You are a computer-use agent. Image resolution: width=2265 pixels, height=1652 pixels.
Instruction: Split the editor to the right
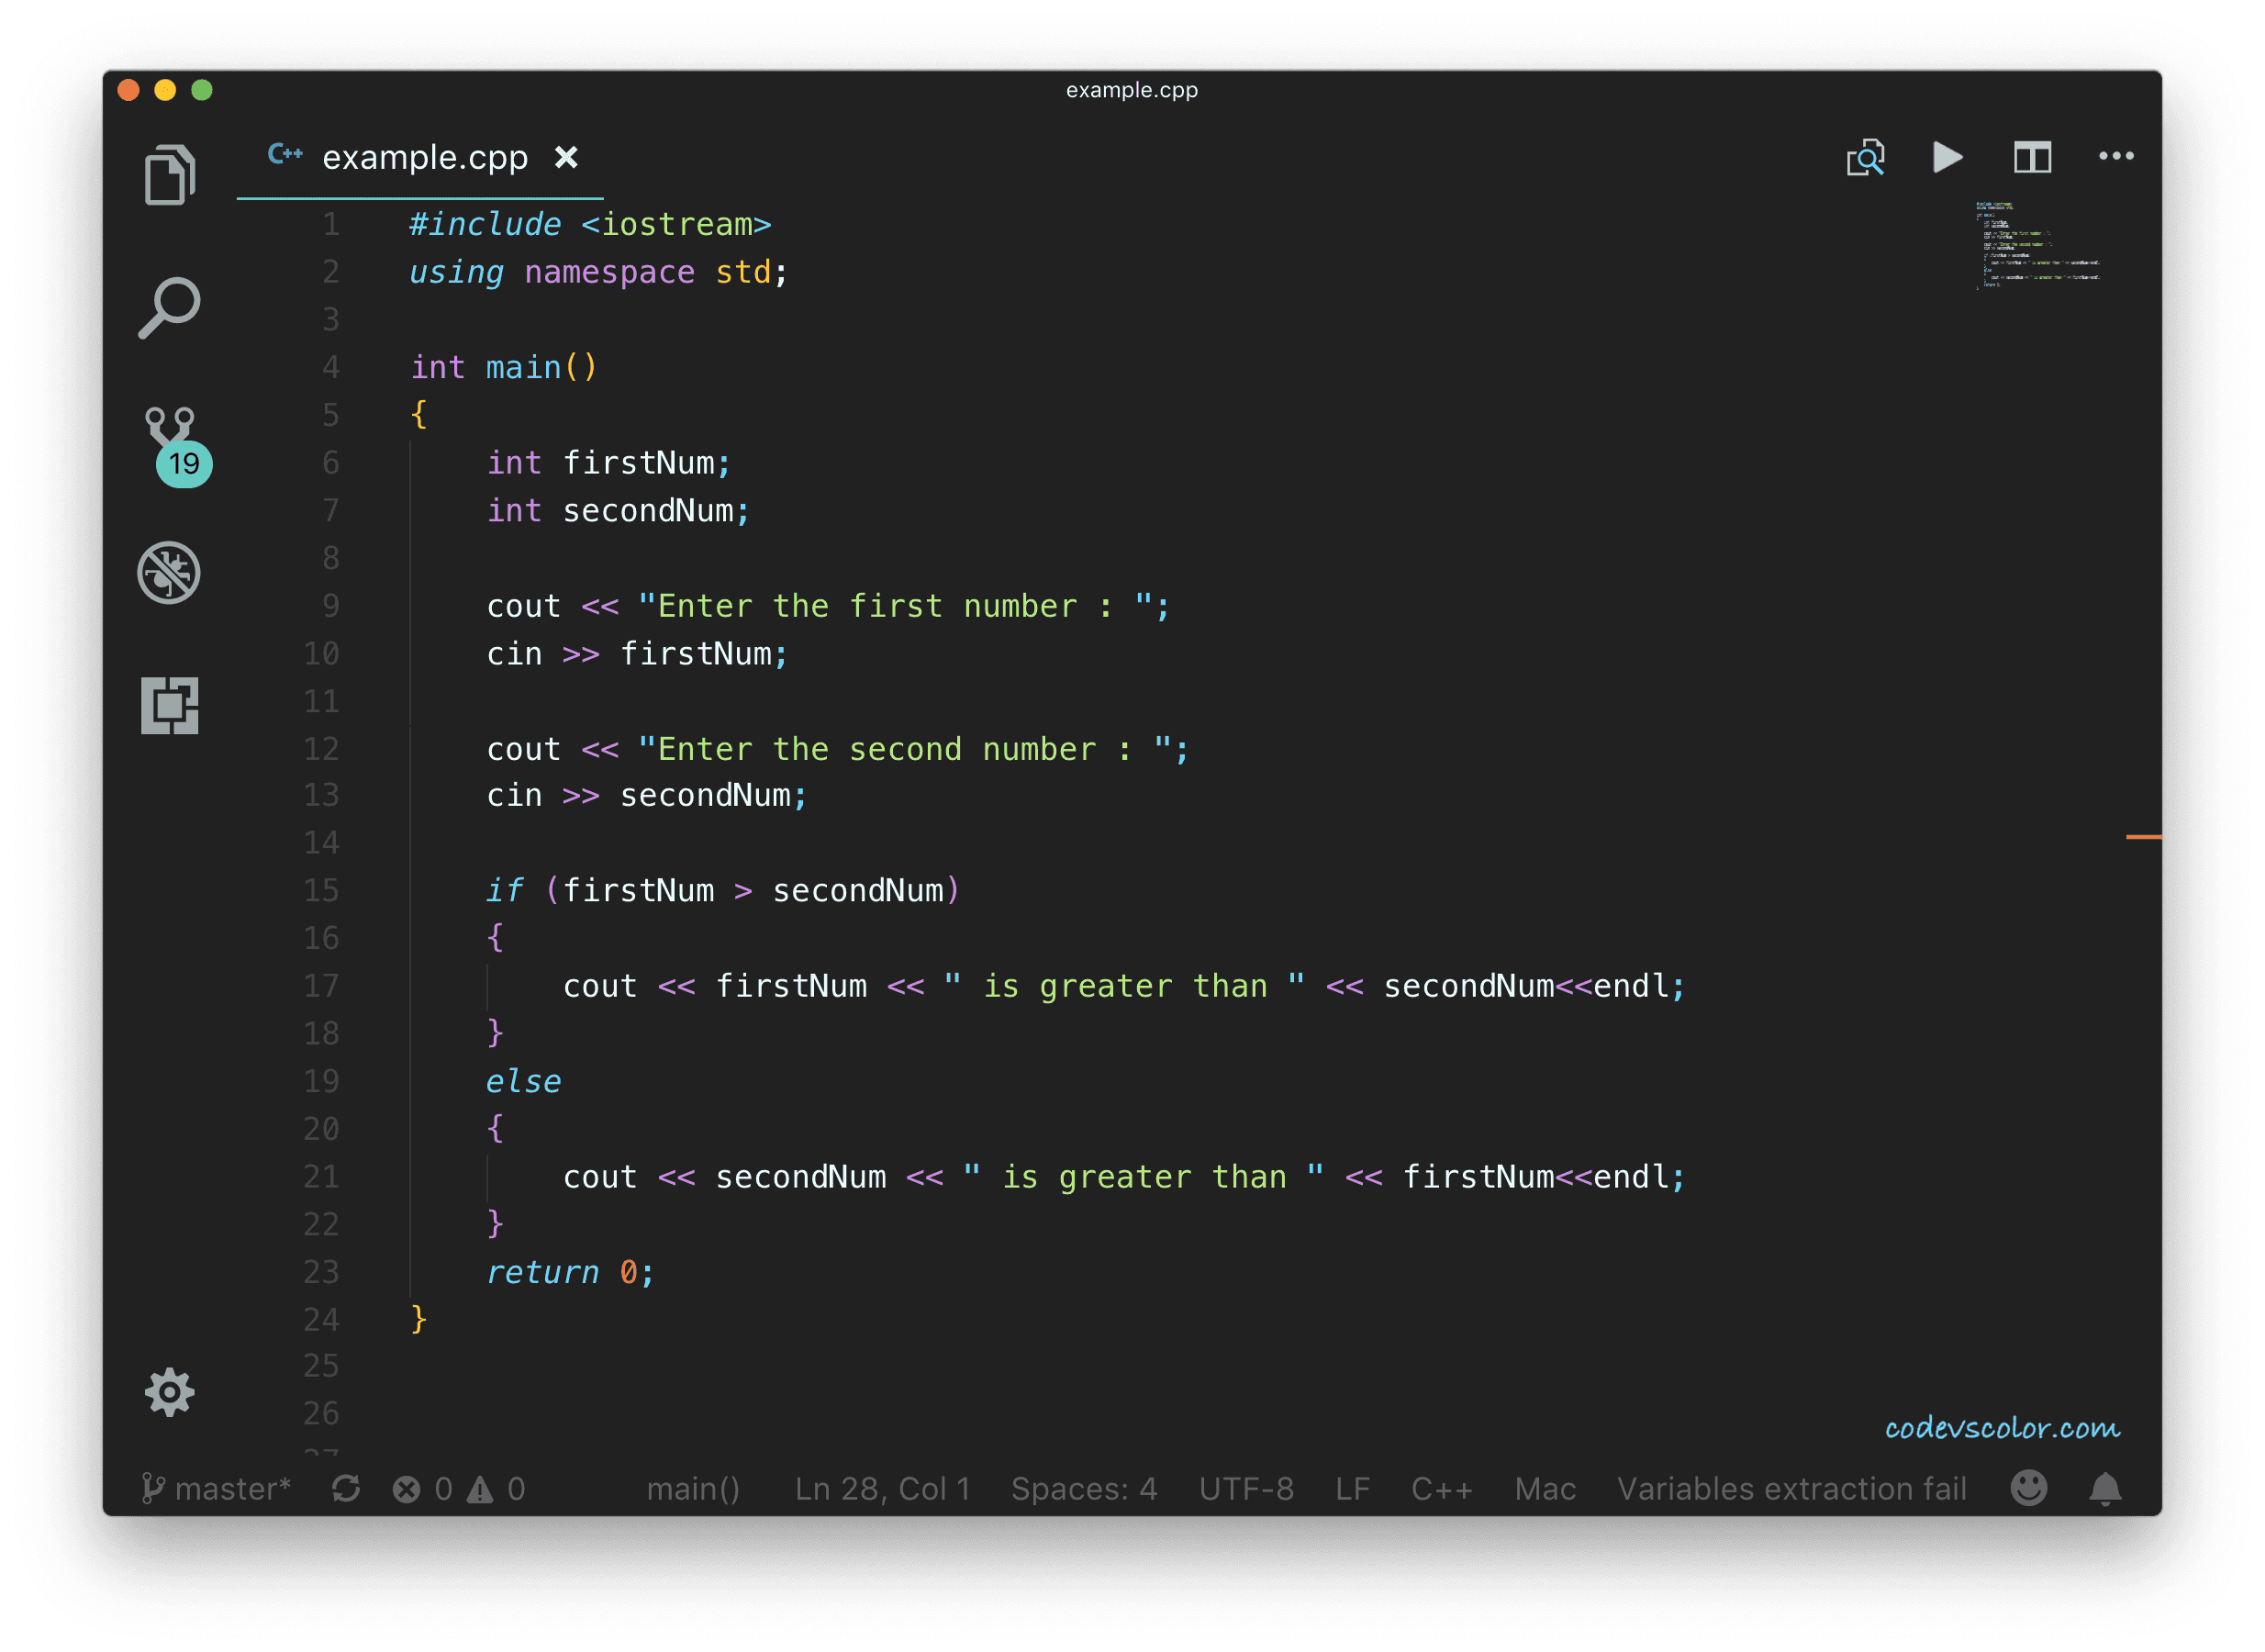2032,157
